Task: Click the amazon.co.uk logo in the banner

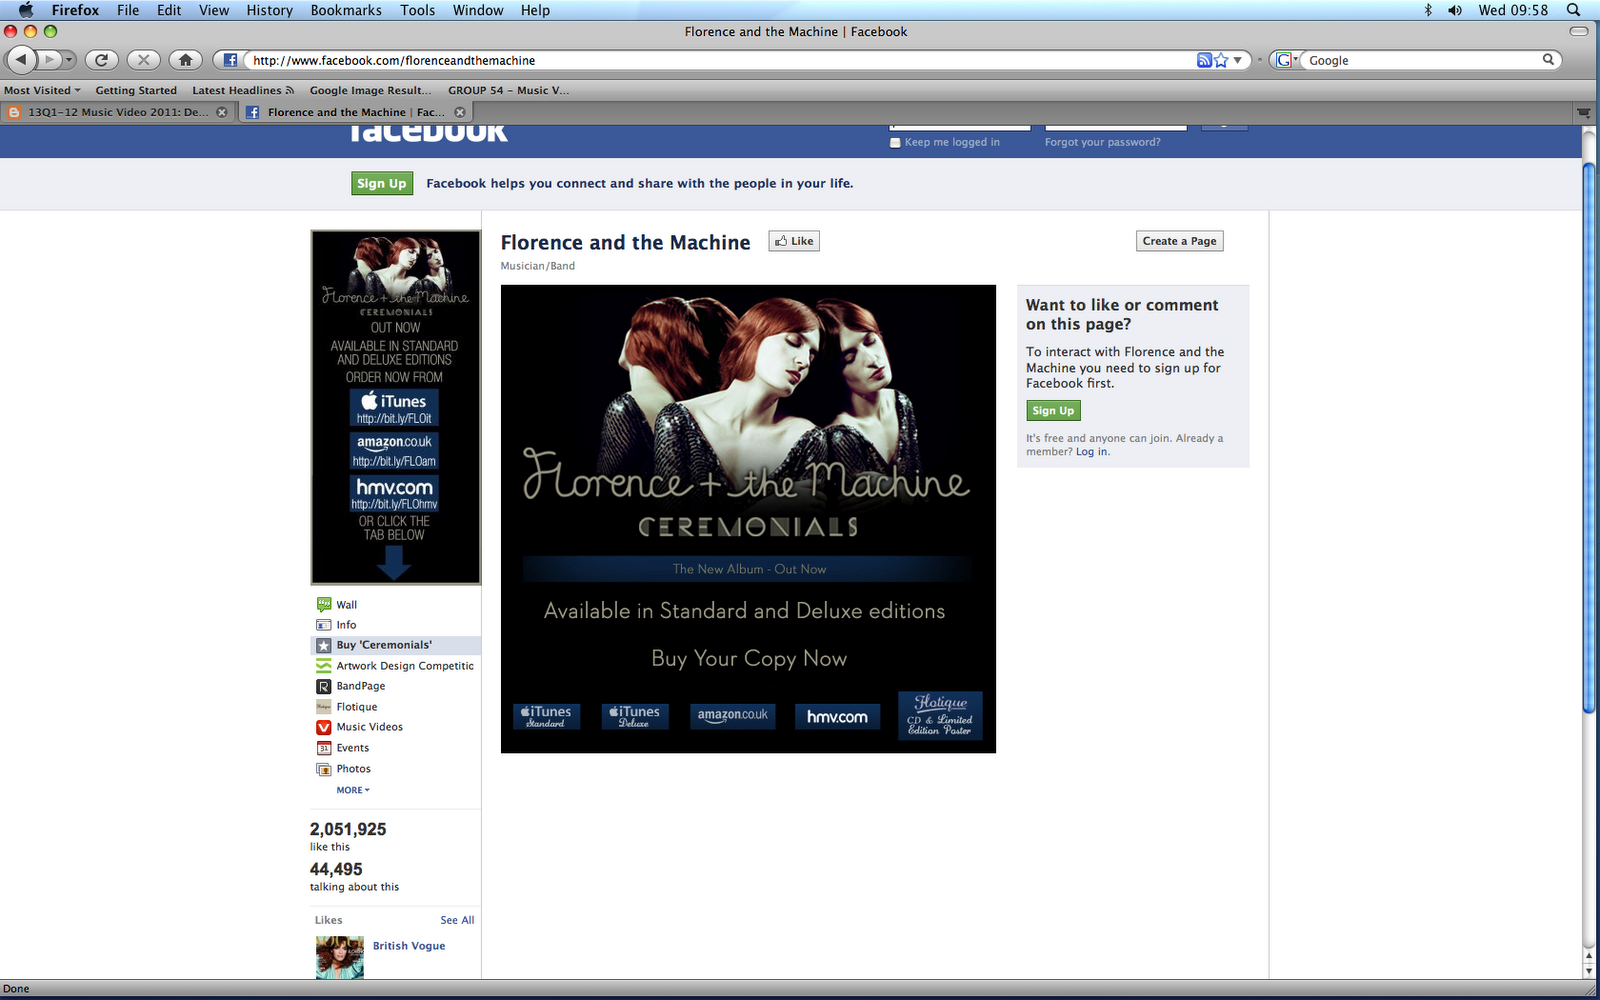Action: pyautogui.click(x=733, y=716)
